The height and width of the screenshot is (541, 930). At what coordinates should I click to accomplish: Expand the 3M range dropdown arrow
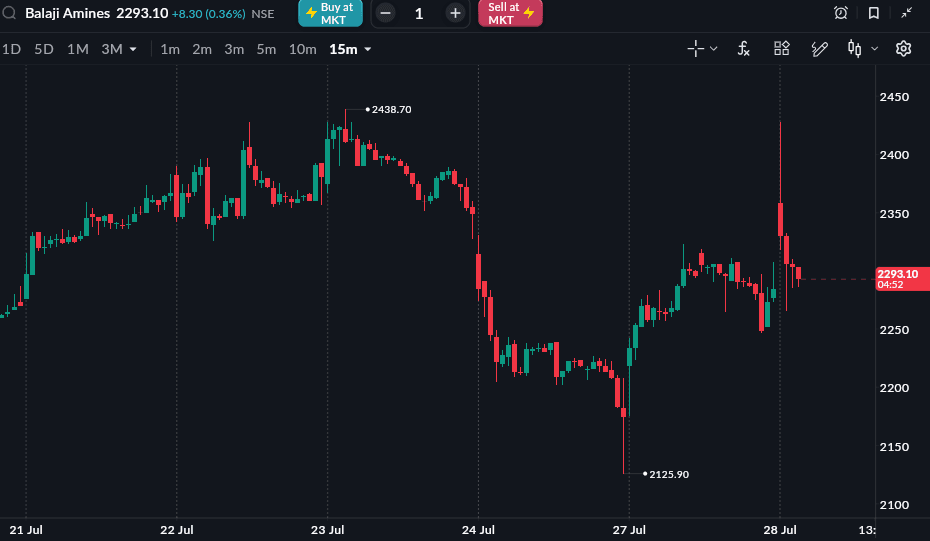point(133,49)
